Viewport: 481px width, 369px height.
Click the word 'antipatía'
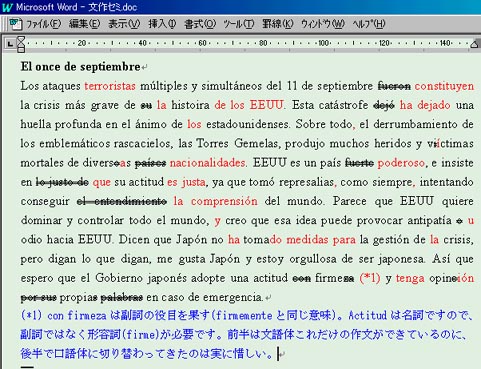coord(429,221)
